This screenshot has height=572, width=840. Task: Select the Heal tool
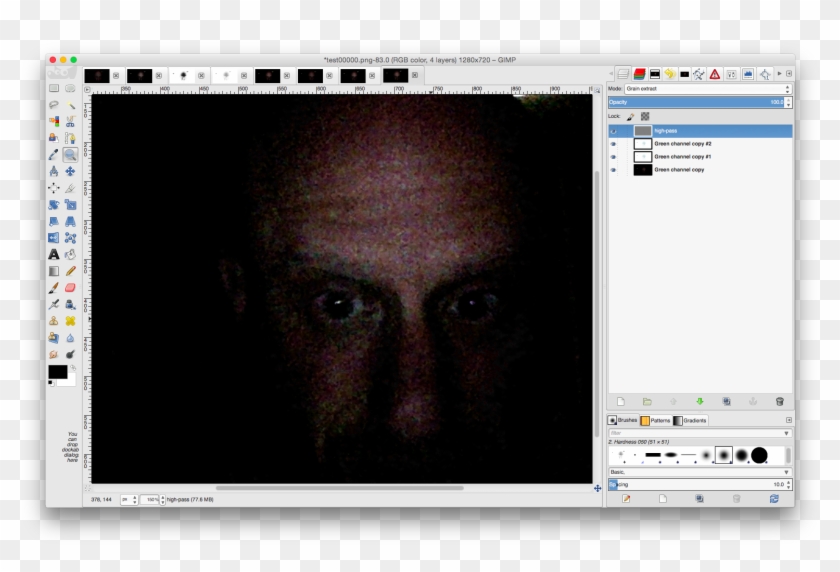(x=70, y=321)
